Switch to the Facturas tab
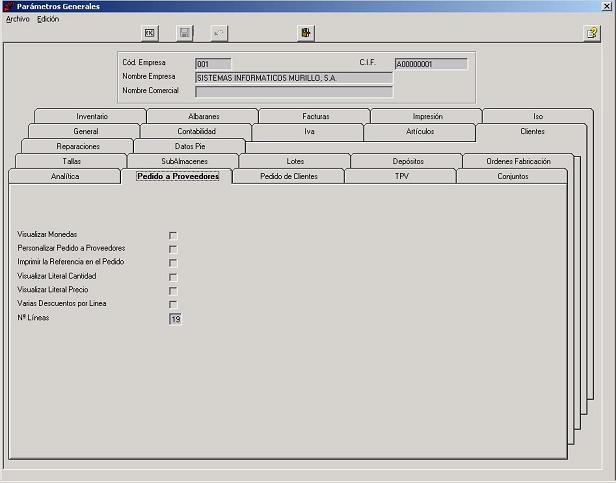The width and height of the screenshot is (616, 483). (x=315, y=116)
